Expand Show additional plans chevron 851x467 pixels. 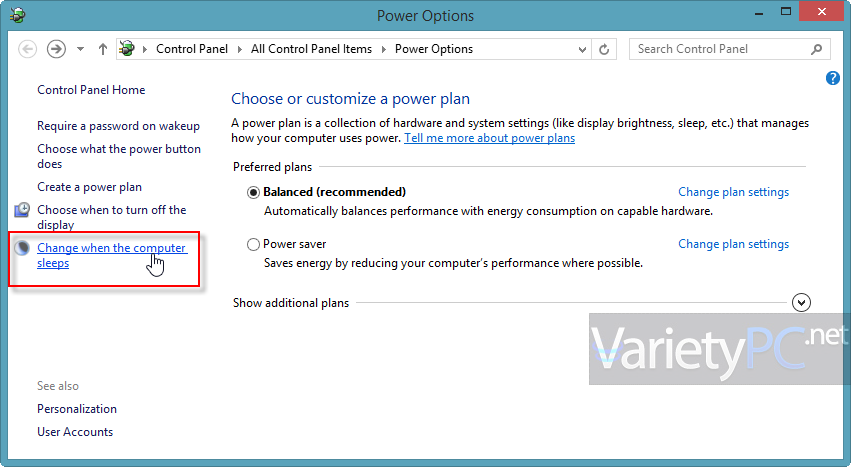tap(801, 302)
